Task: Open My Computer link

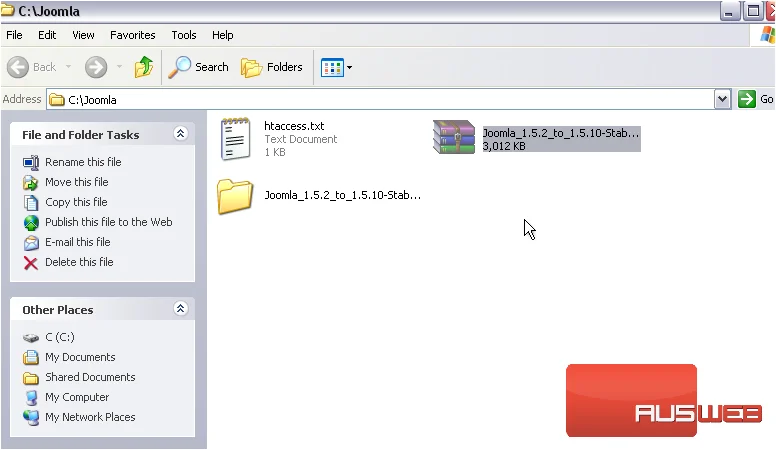Action: pos(77,397)
